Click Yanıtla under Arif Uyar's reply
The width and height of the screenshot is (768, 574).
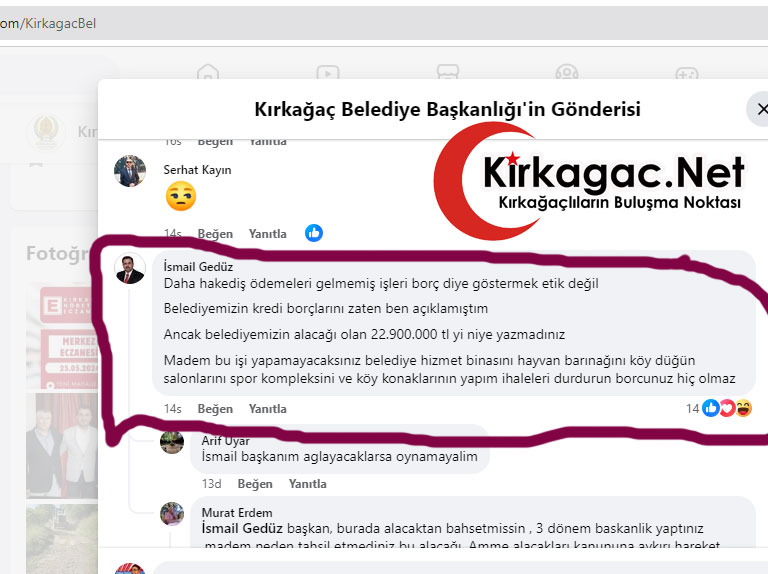pos(308,483)
